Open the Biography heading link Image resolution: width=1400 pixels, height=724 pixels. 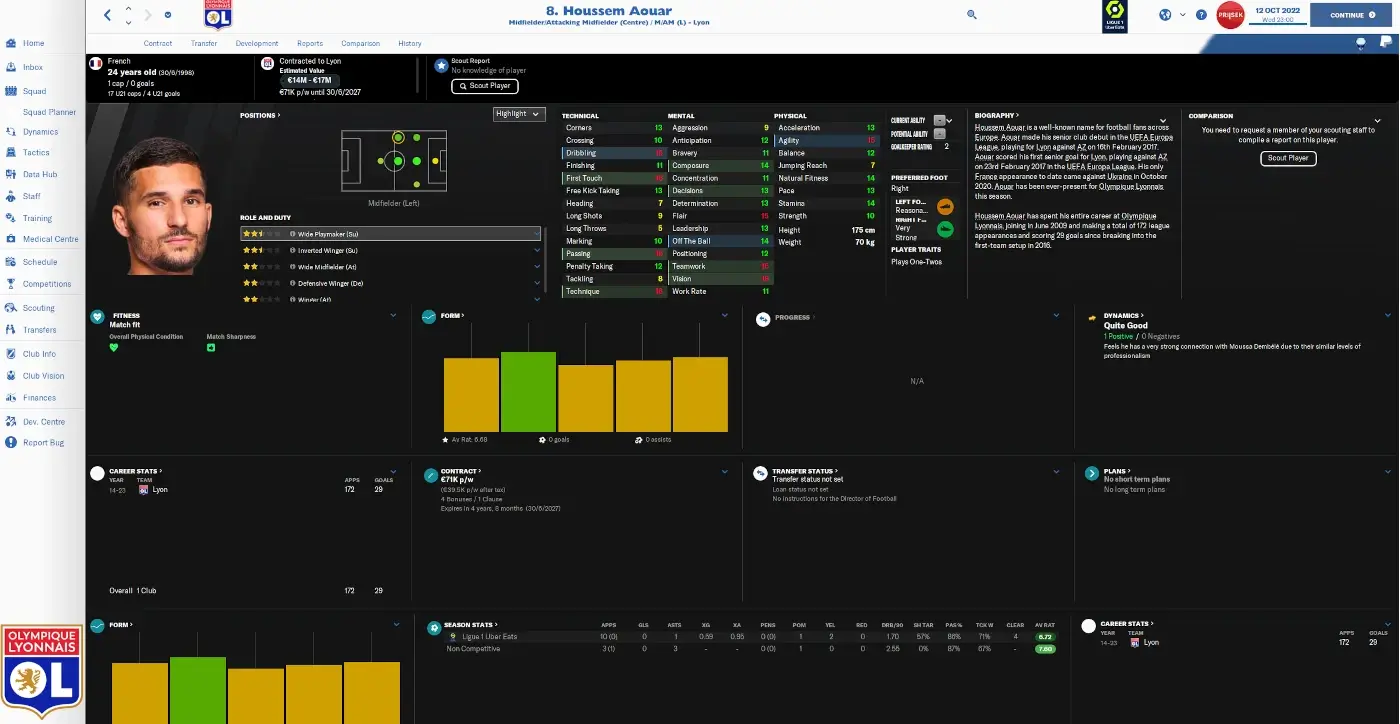tap(996, 116)
